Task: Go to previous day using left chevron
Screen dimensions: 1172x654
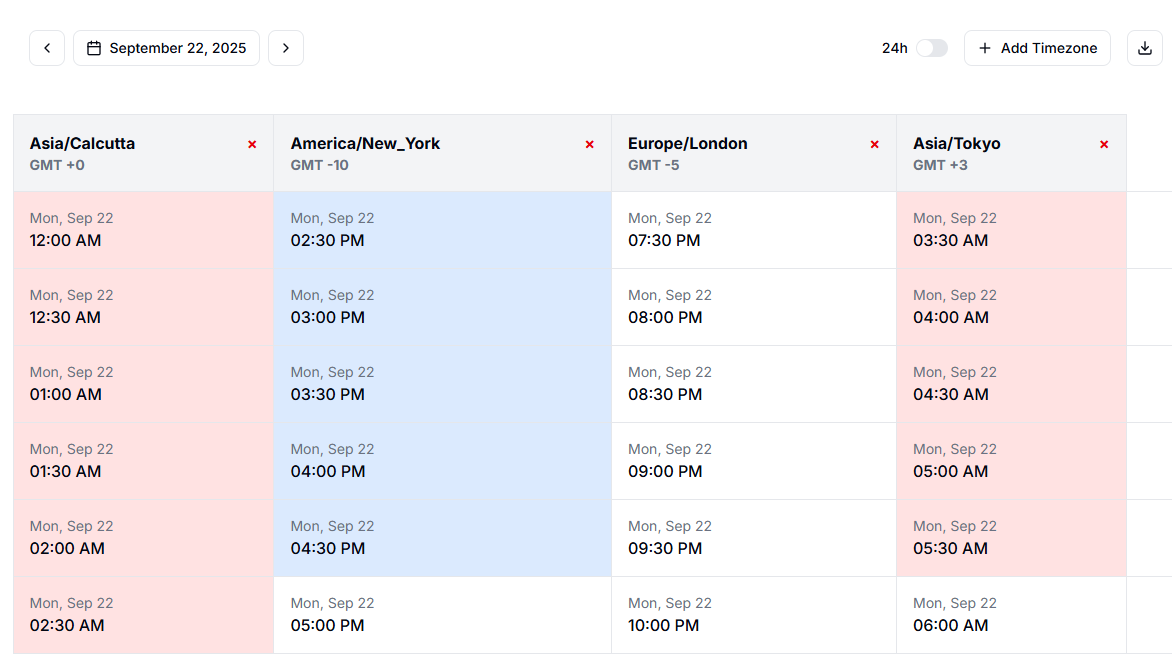Action: tap(47, 48)
